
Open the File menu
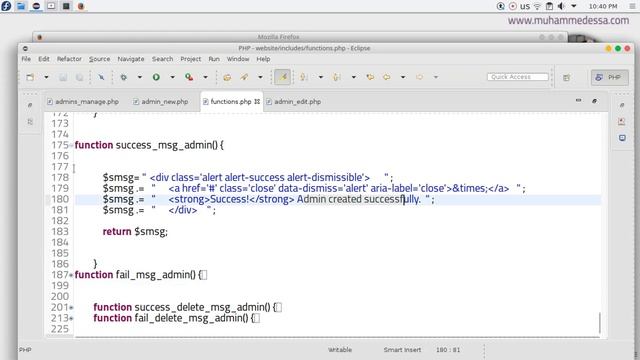pyautogui.click(x=26, y=59)
